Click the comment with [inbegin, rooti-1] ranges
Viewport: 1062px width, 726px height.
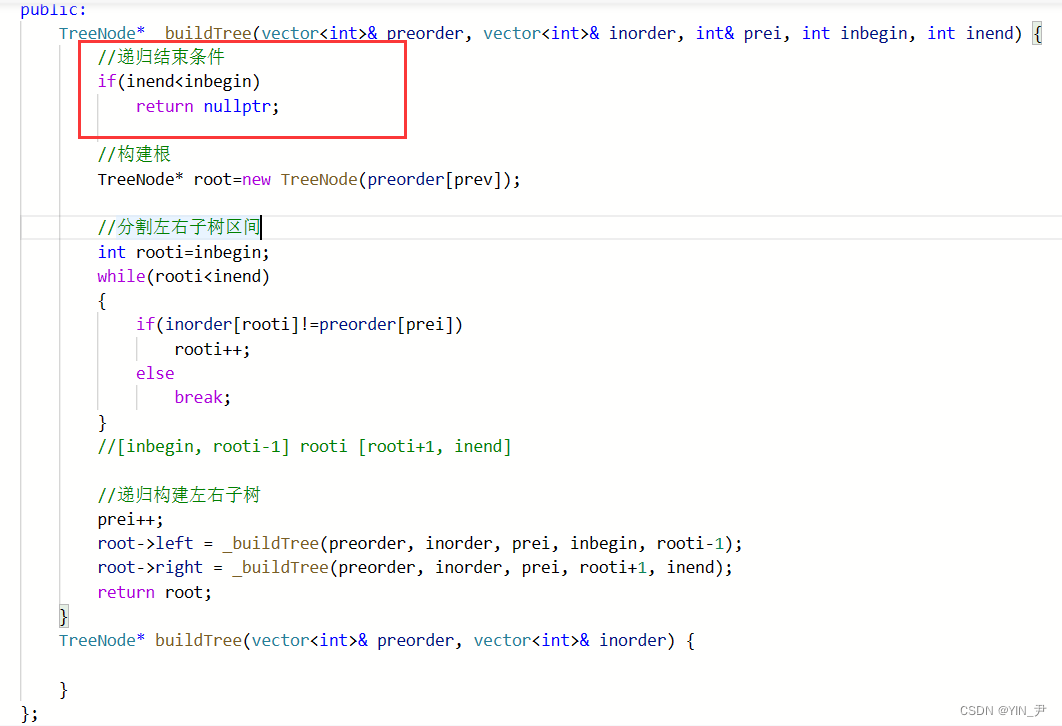pos(304,446)
